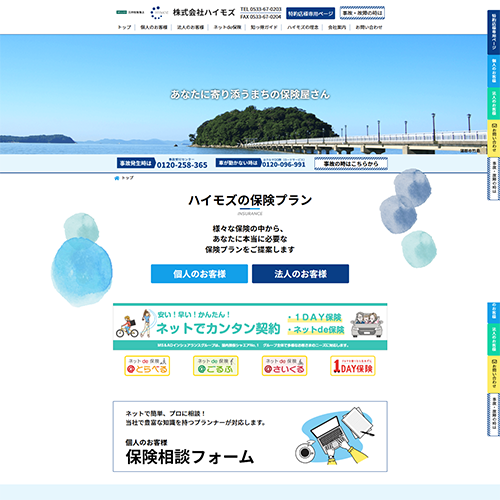Viewport: 500px width, 500px height.
Task: Click the ハイモズの保険プラン heading
Action: pos(250,200)
